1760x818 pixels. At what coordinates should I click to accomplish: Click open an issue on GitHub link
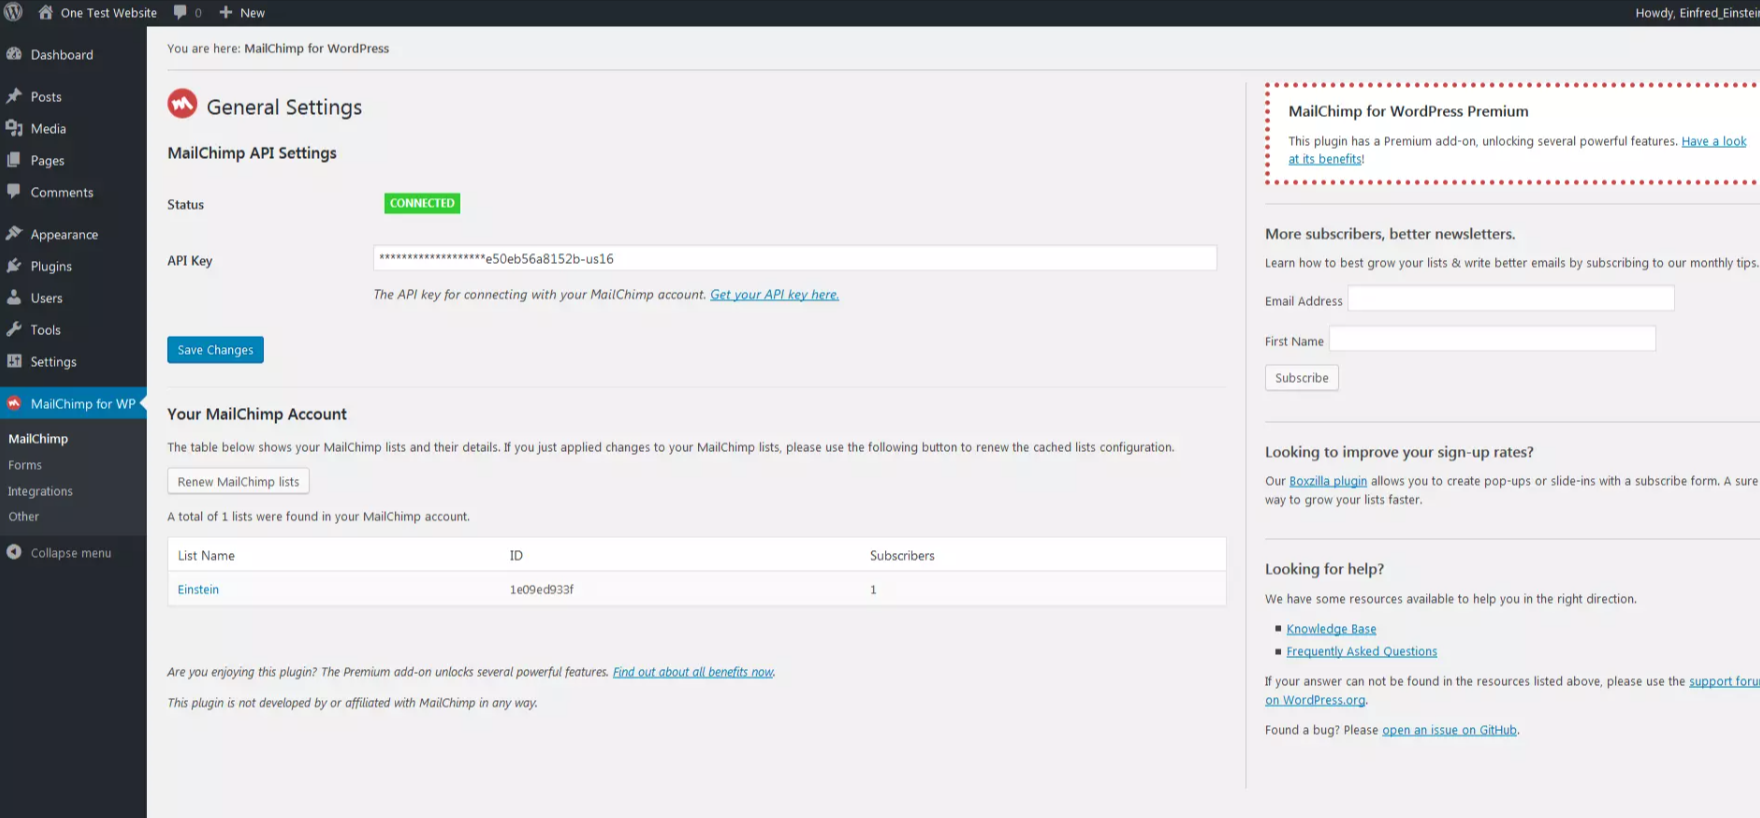click(1449, 730)
